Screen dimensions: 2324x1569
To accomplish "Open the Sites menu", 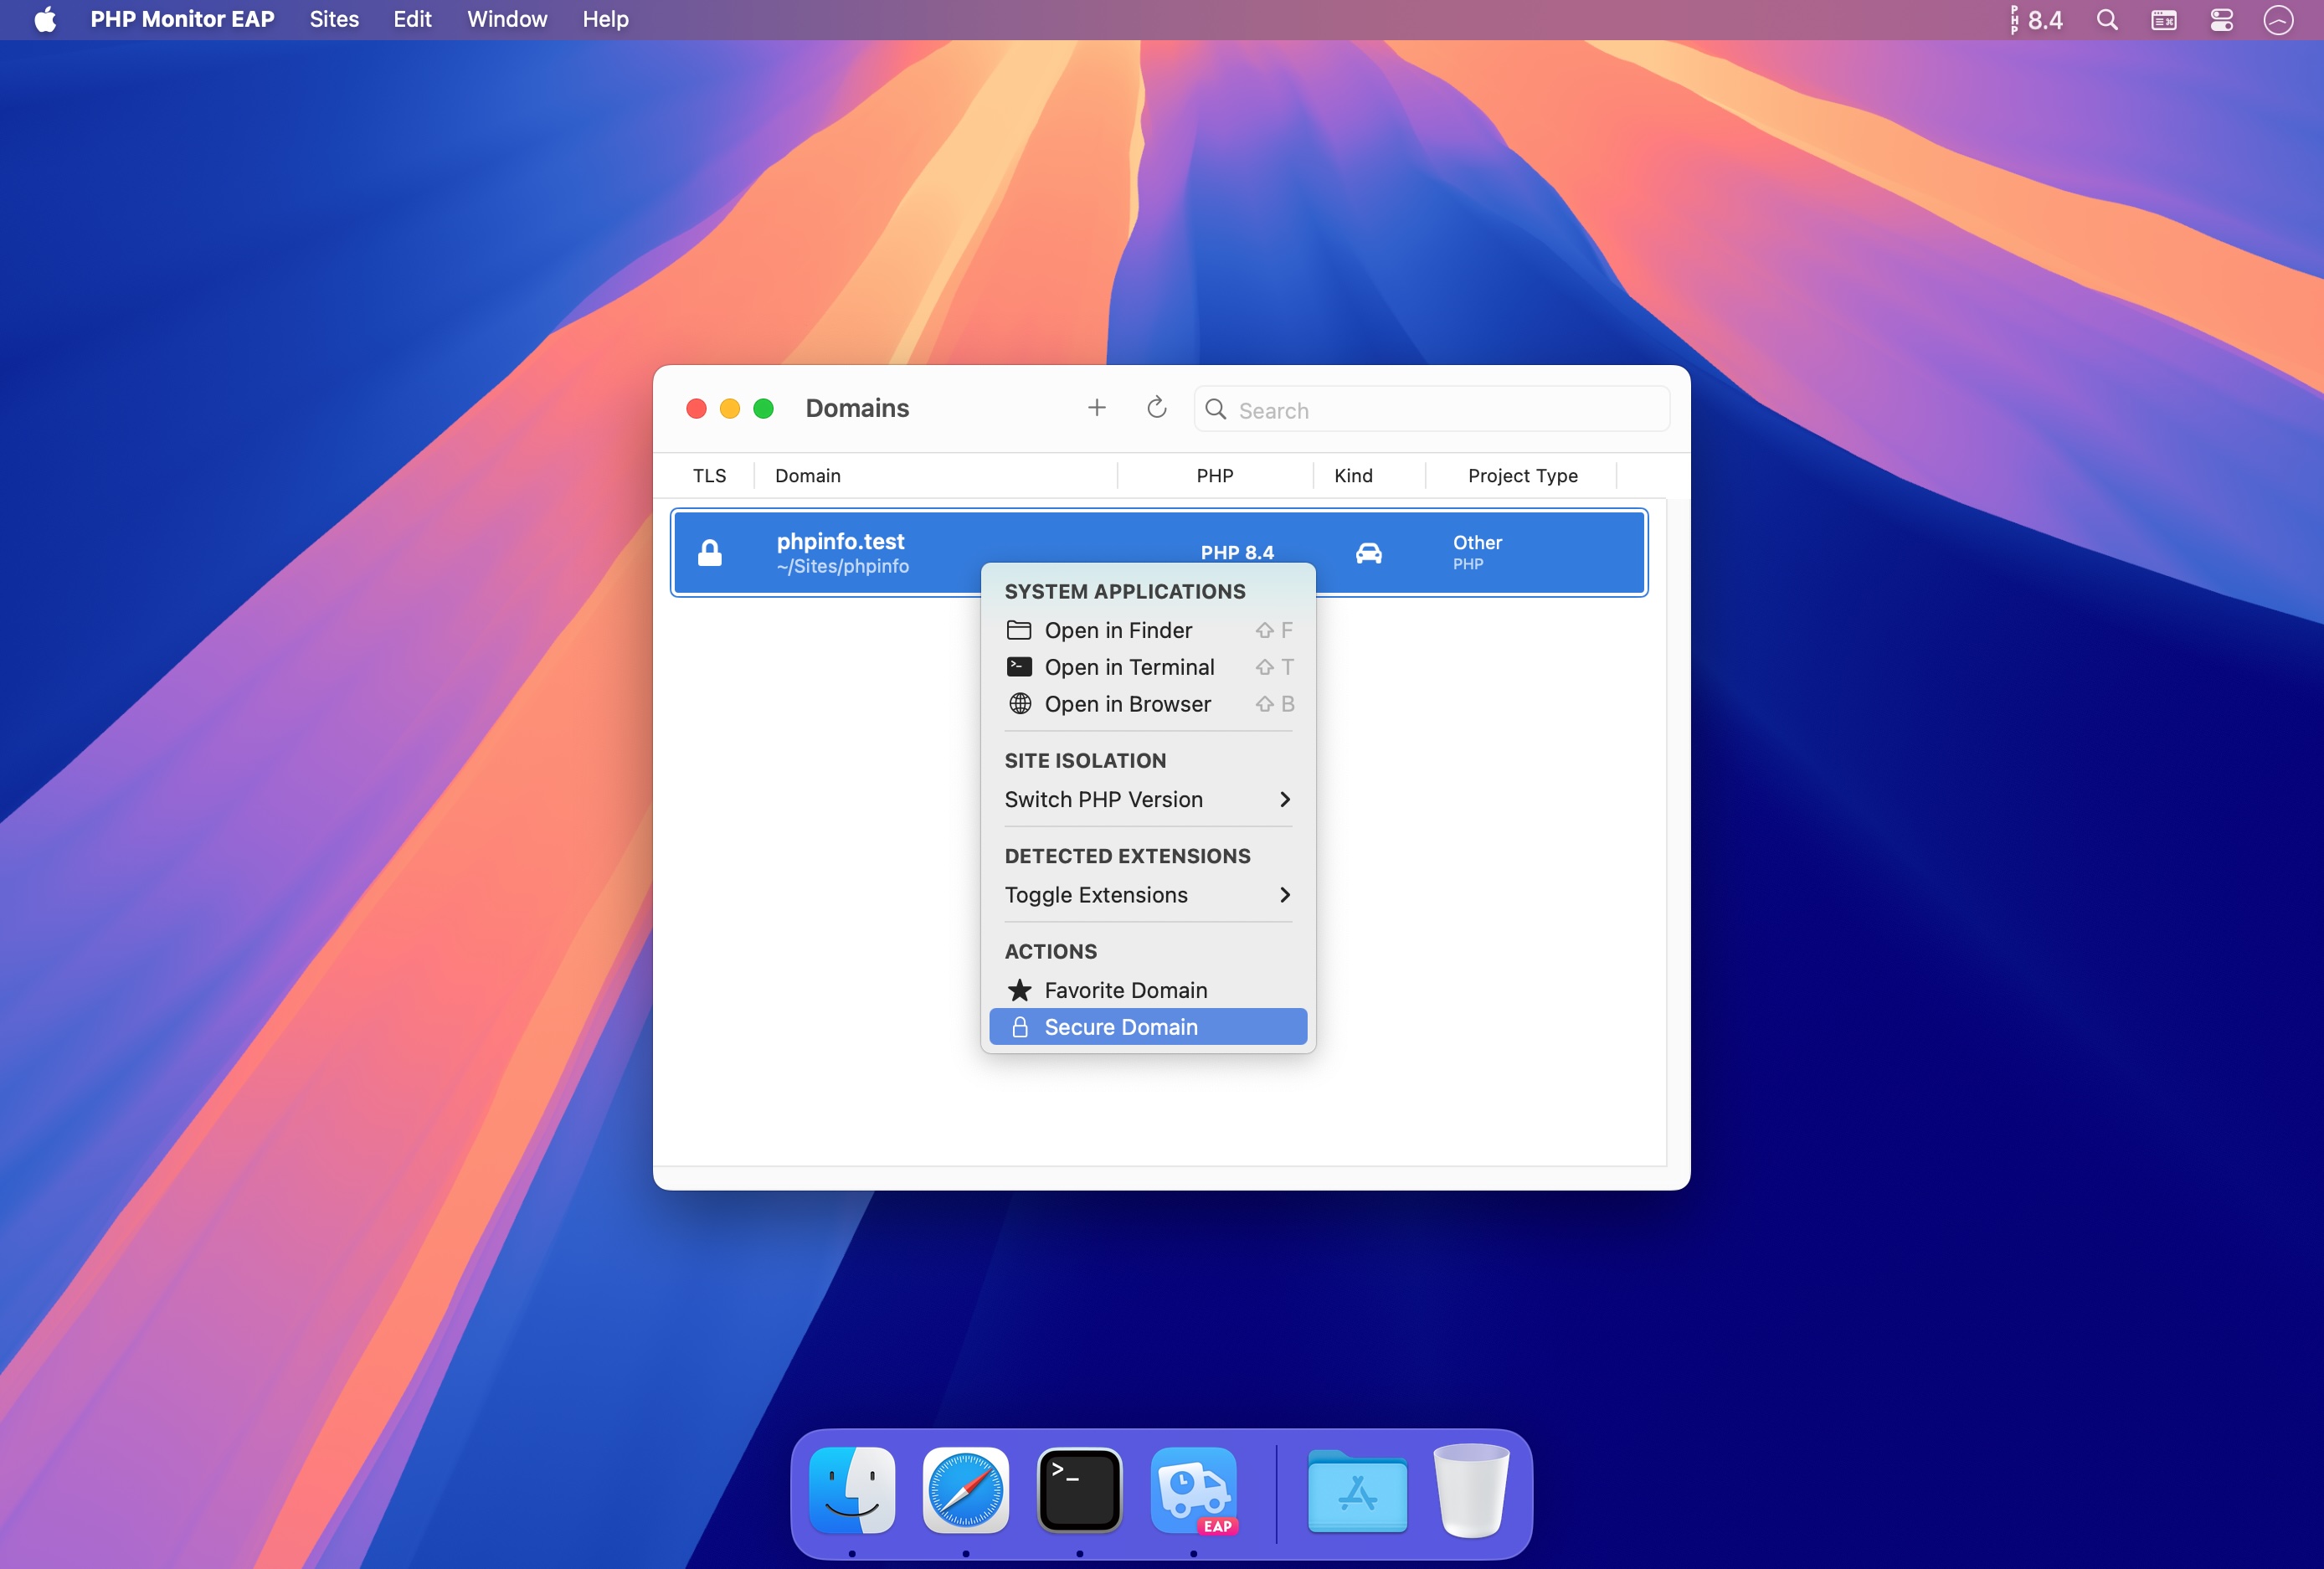I will pos(334,20).
